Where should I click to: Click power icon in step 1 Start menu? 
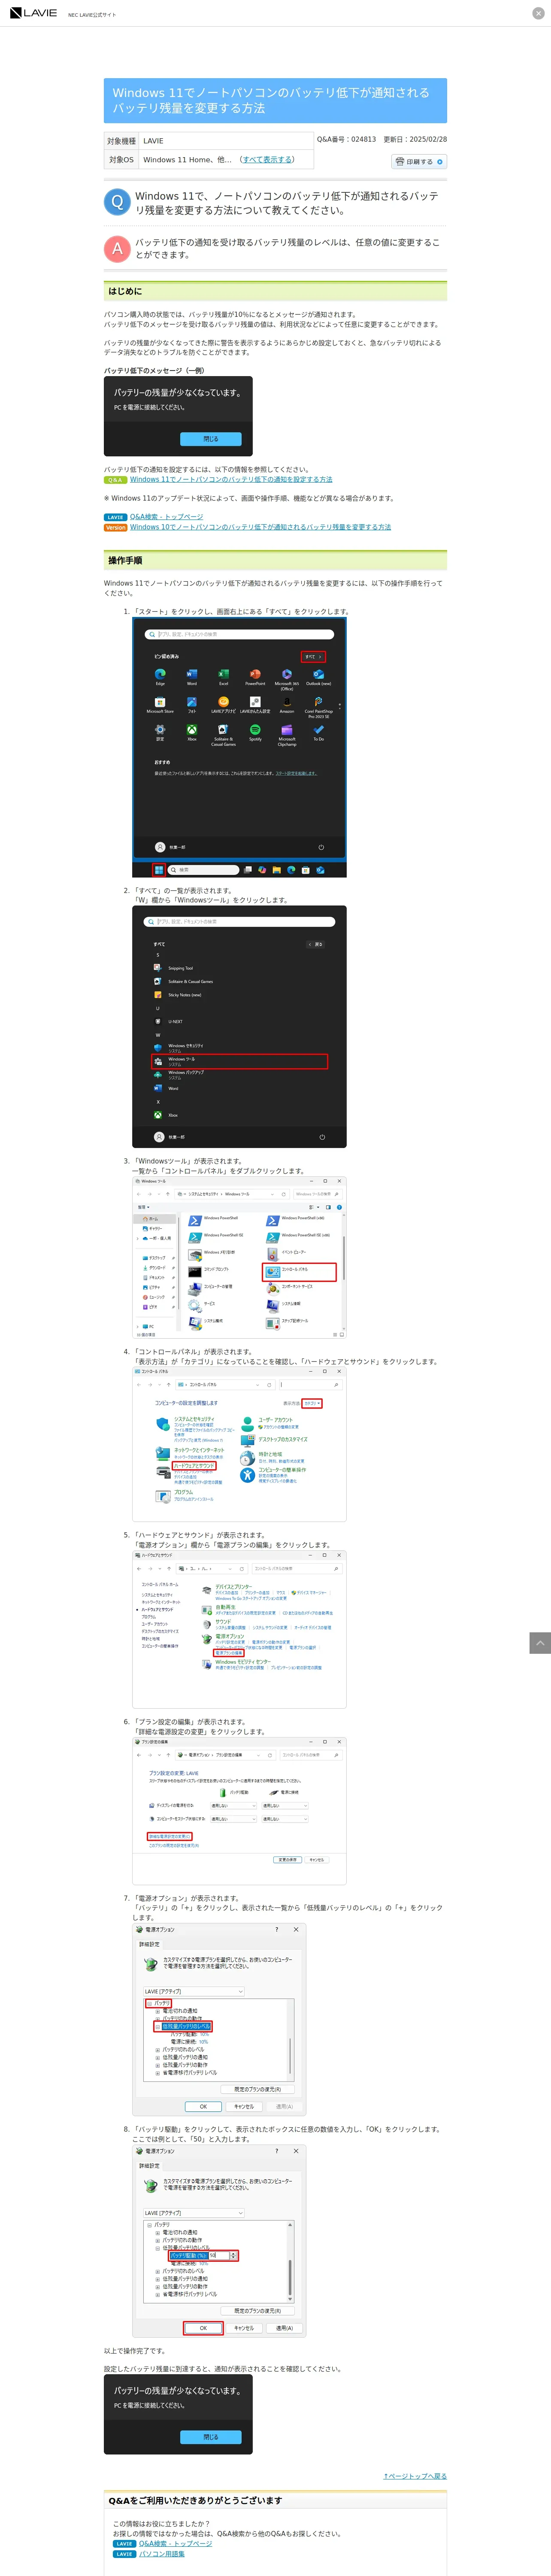pos(321,847)
